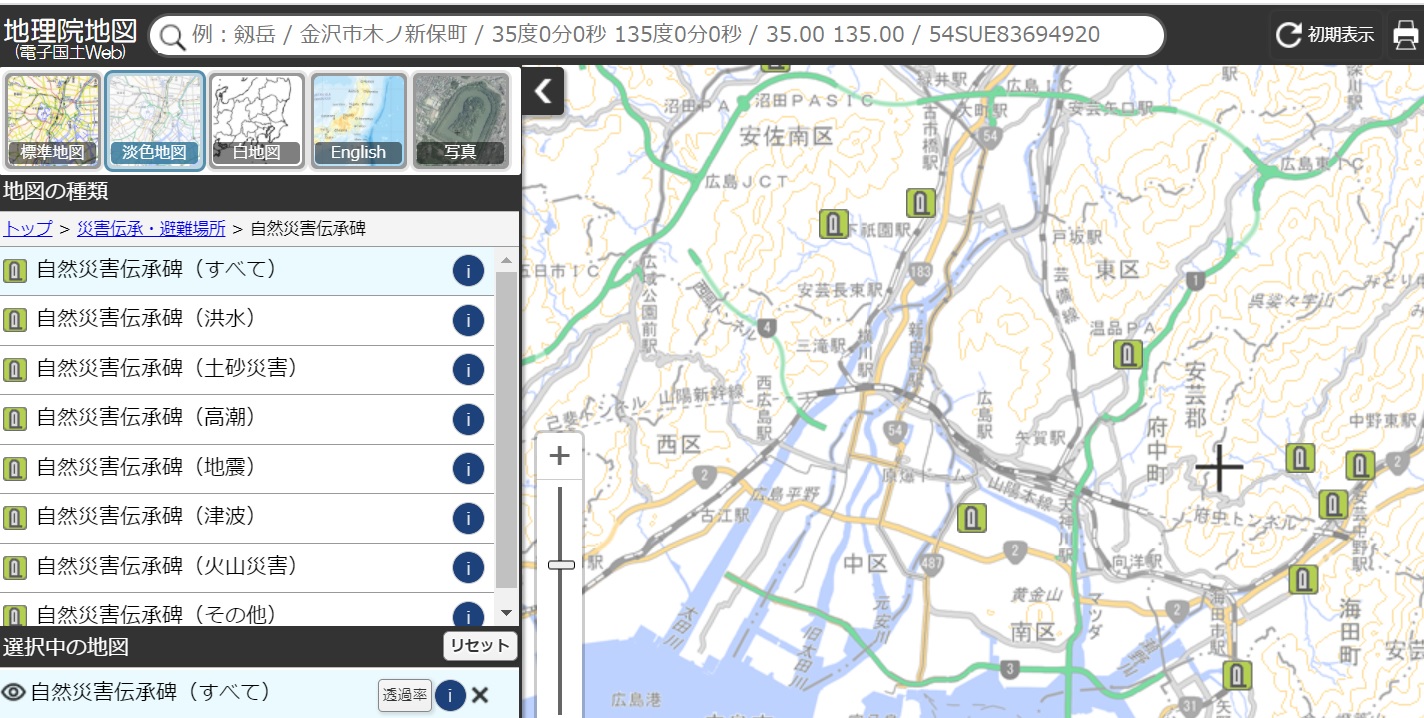Viewport: 1424px width, 718px height.
Task: Open info for 自然災害伝承碑（地震）
Action: coord(468,468)
